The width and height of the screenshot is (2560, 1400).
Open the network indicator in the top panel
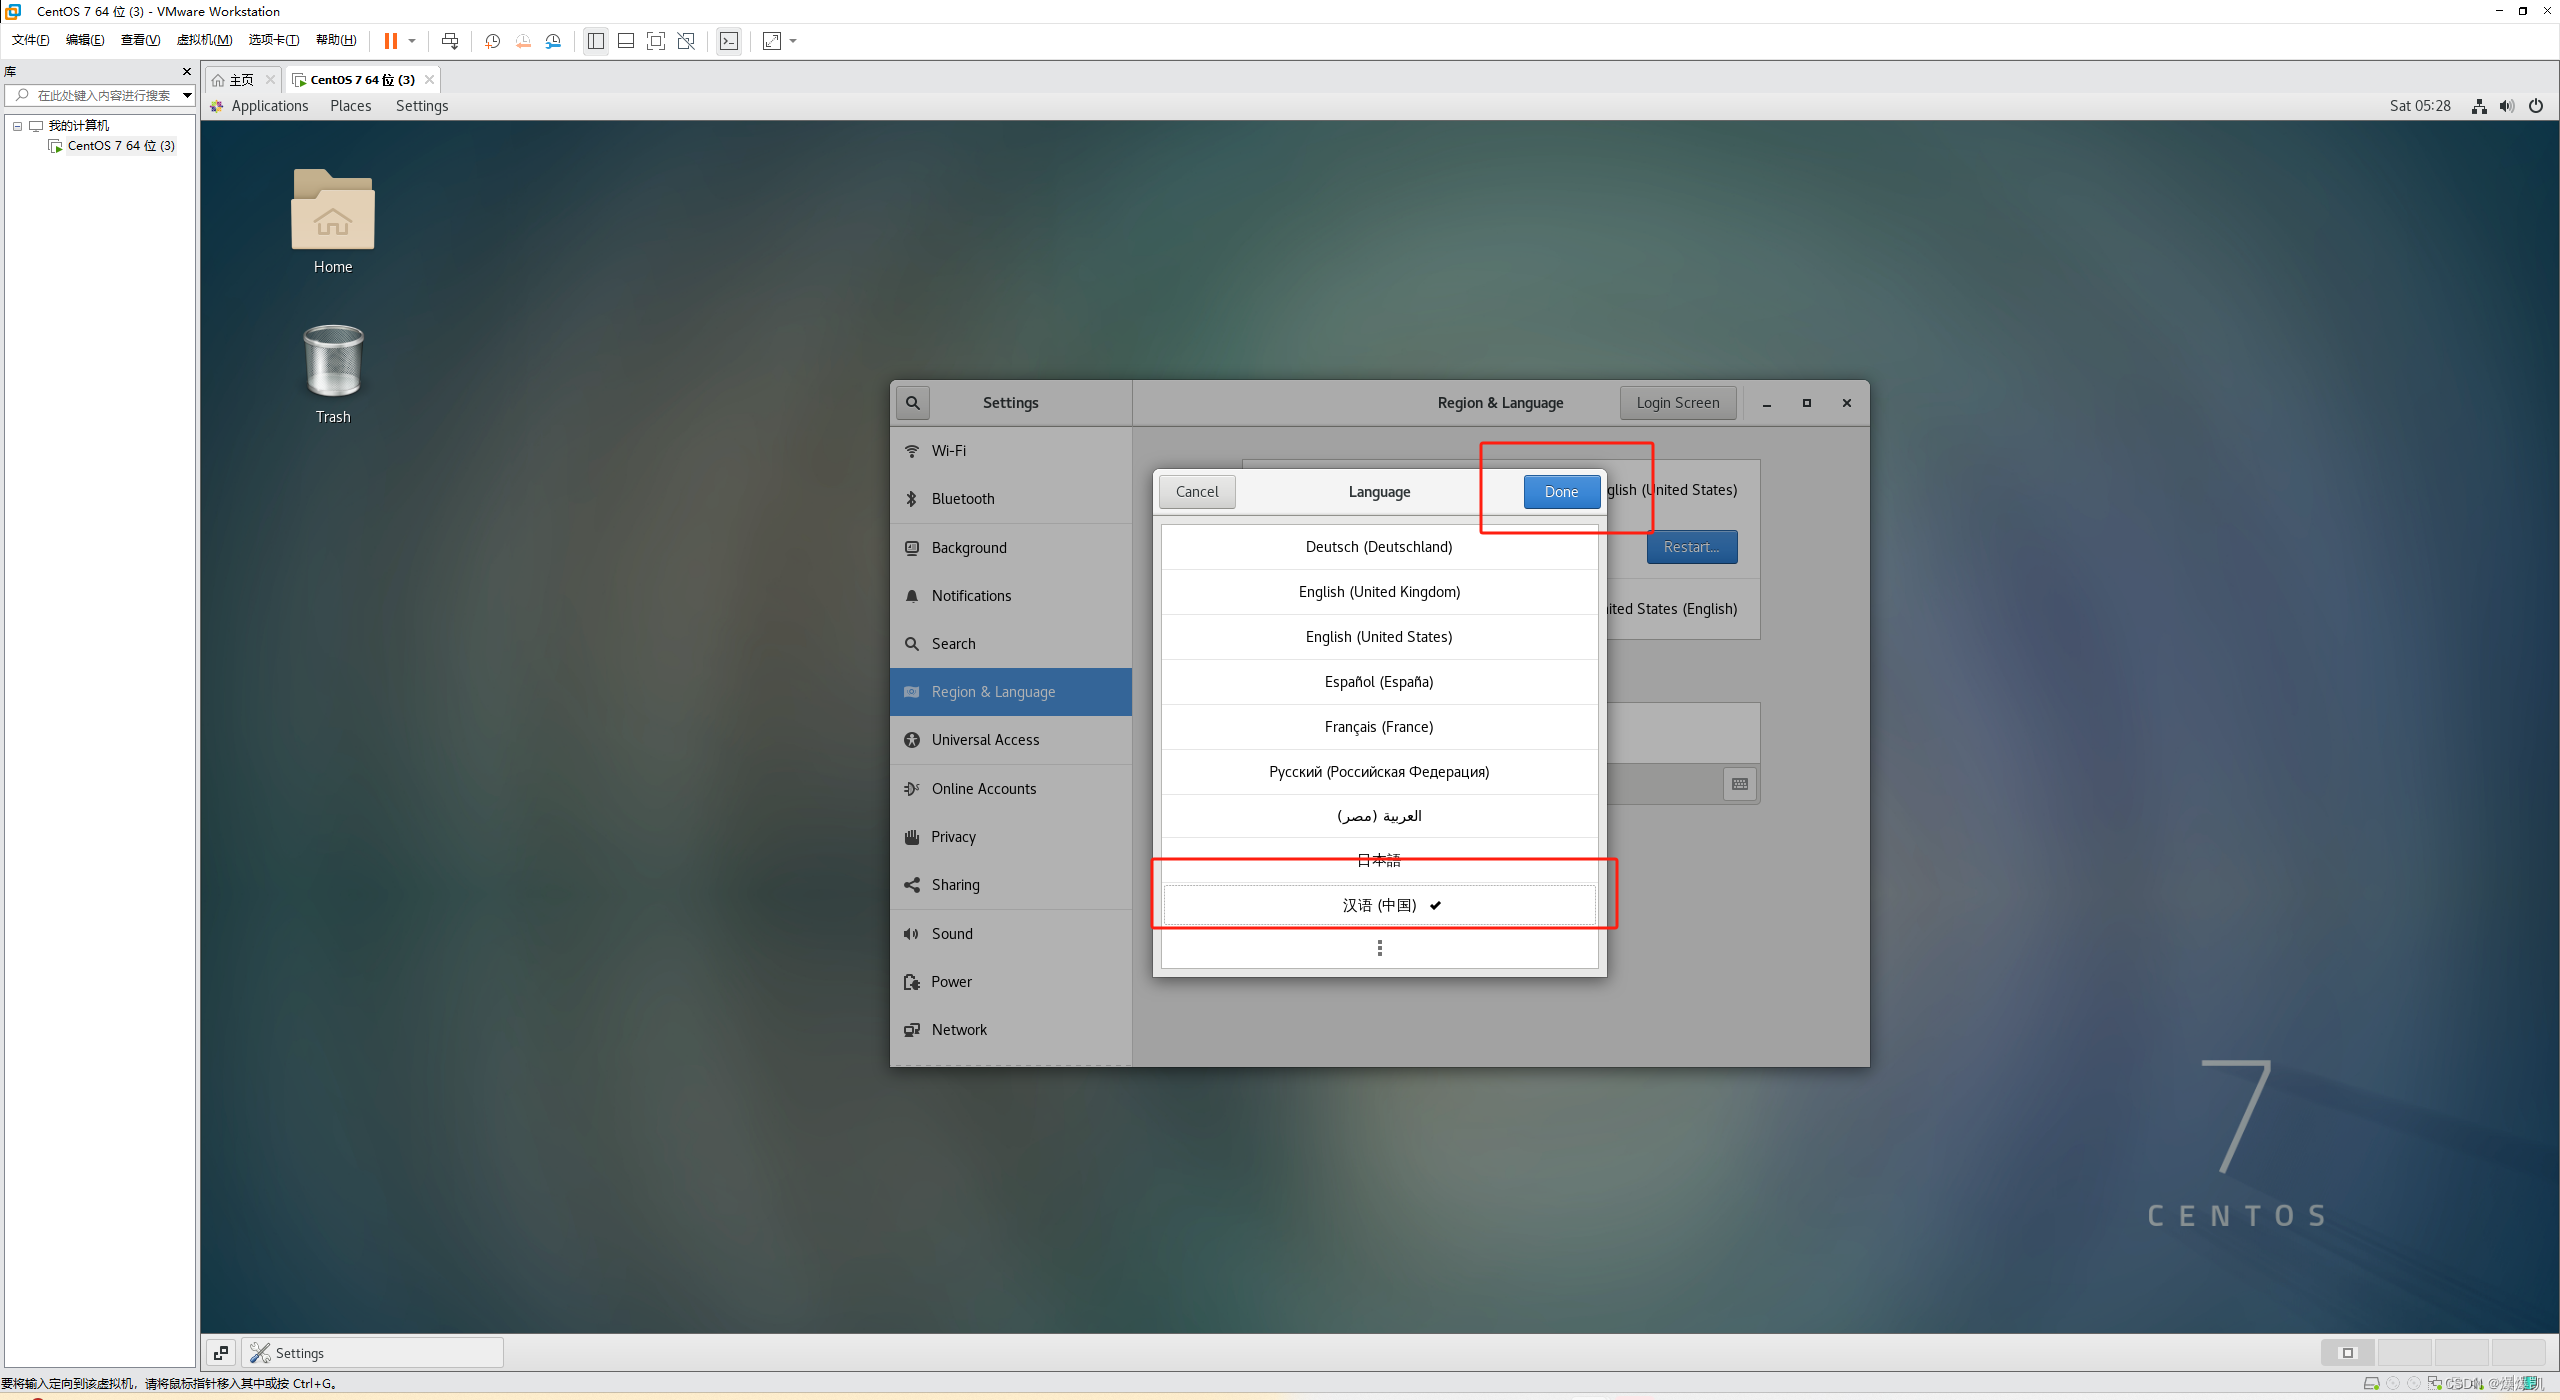point(2479,106)
